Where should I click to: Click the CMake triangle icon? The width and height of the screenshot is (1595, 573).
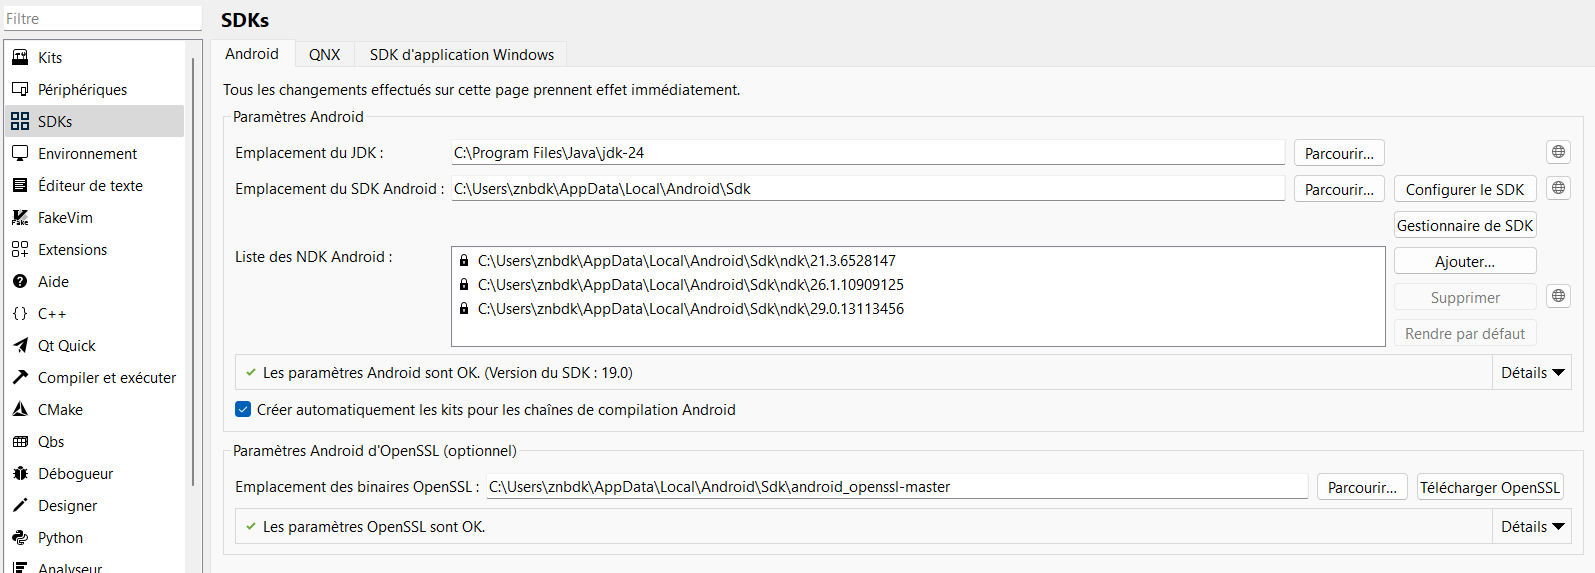point(20,409)
